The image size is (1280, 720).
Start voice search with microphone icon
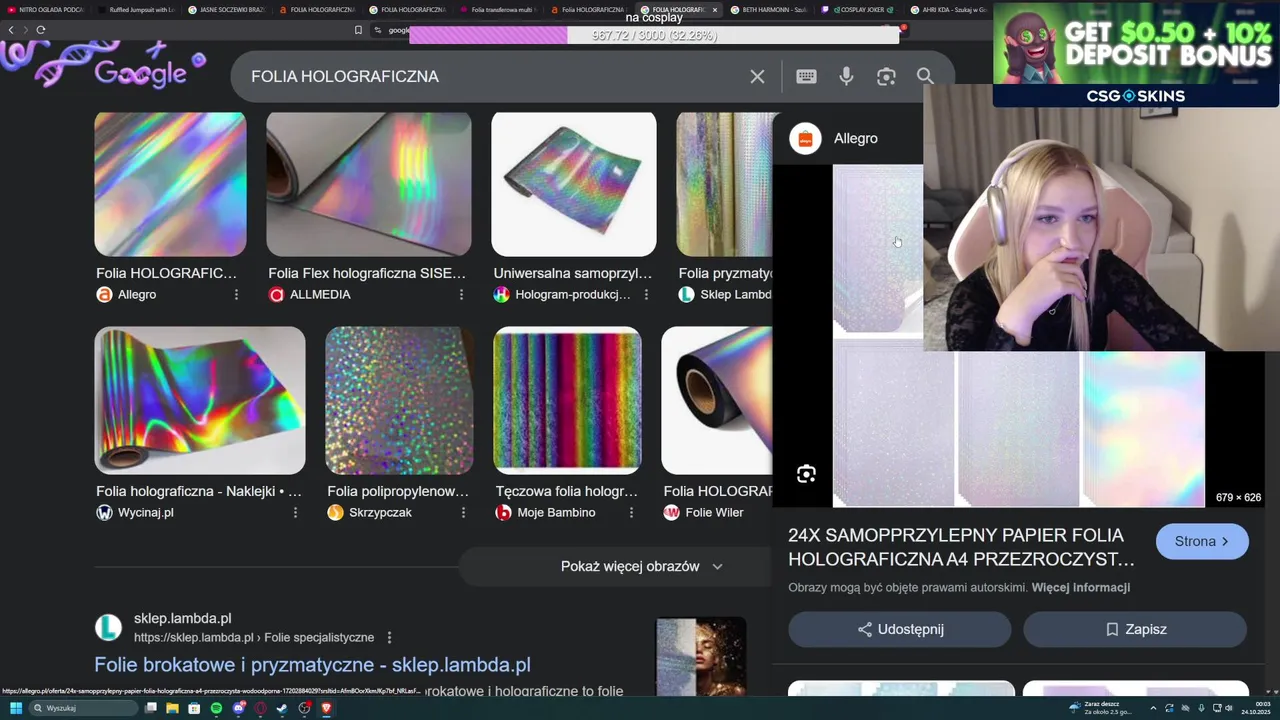coord(846,76)
